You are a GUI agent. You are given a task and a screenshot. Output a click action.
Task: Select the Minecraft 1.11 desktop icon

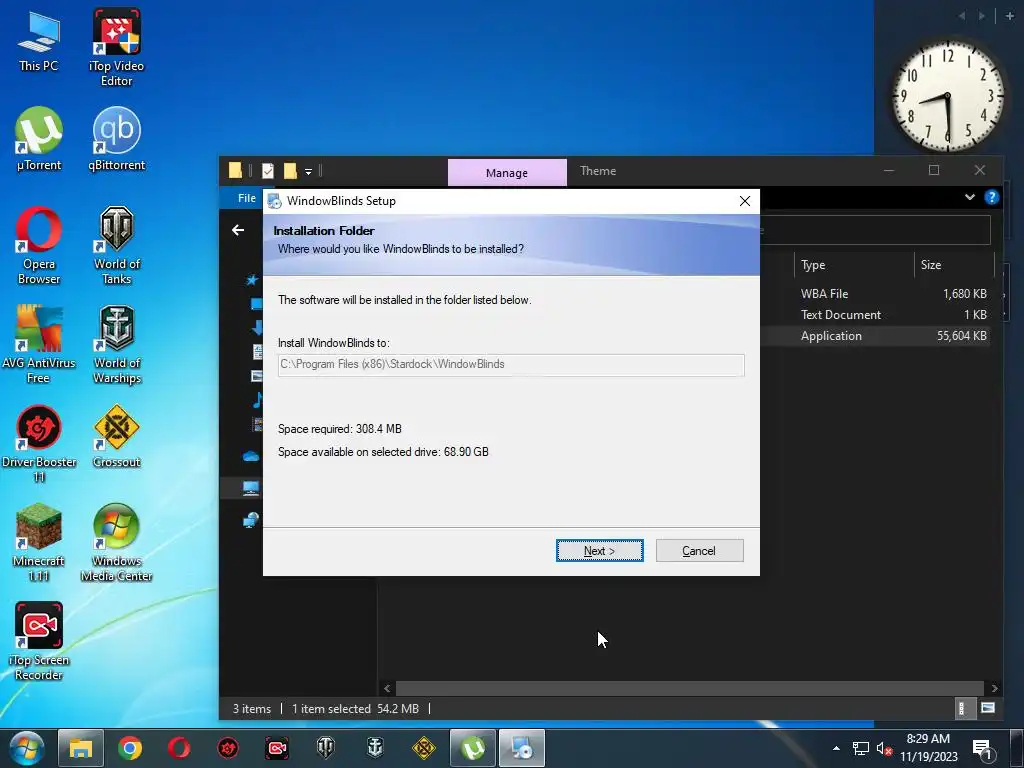pyautogui.click(x=39, y=542)
